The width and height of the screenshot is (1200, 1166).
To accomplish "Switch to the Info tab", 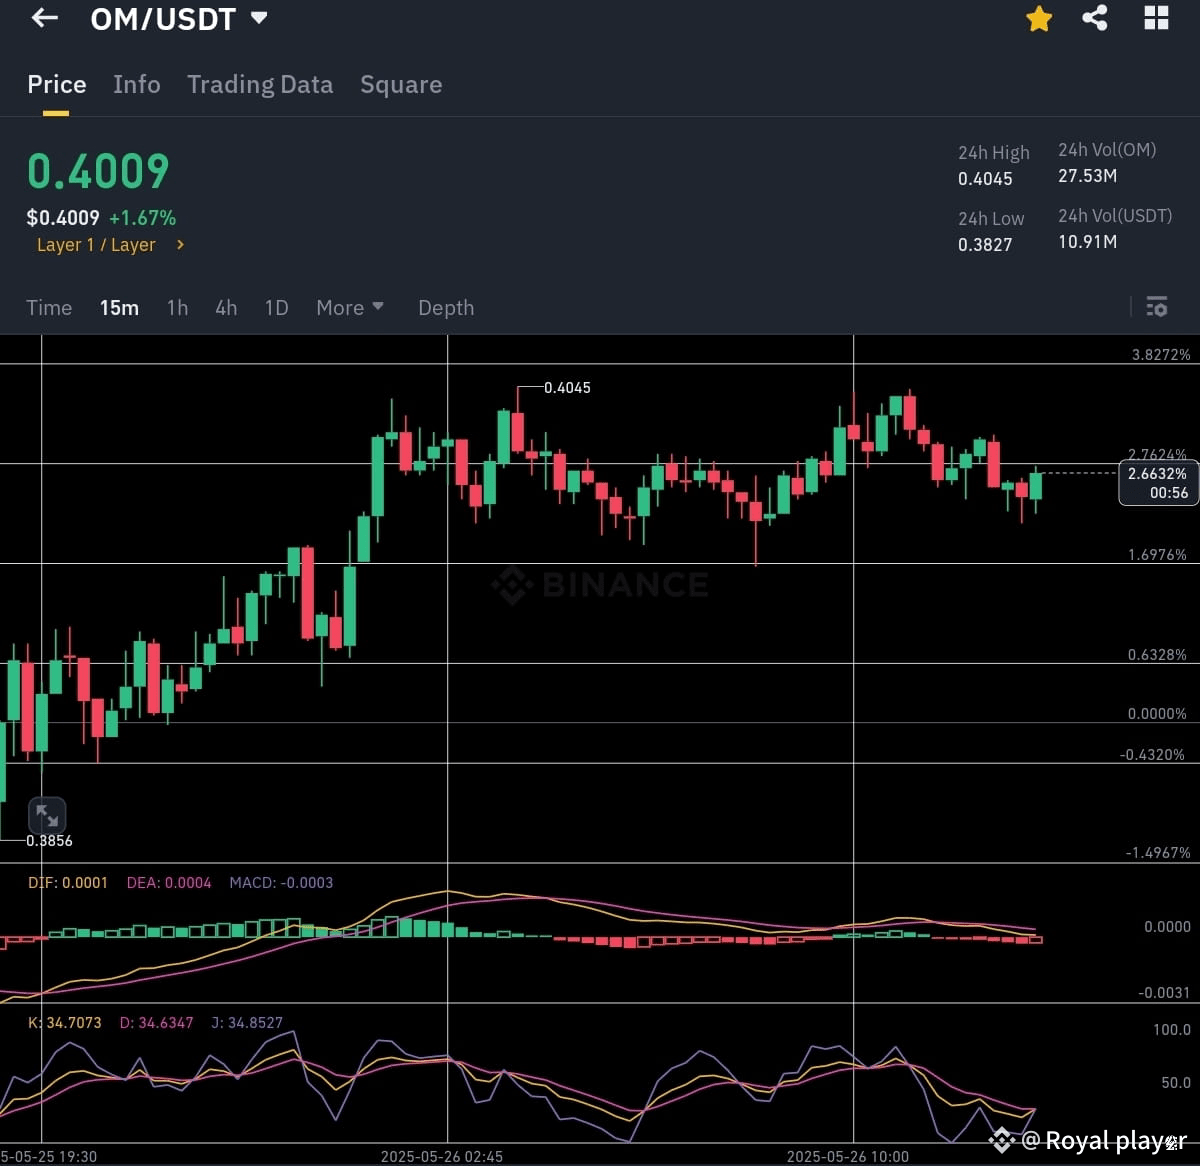I will coord(136,84).
